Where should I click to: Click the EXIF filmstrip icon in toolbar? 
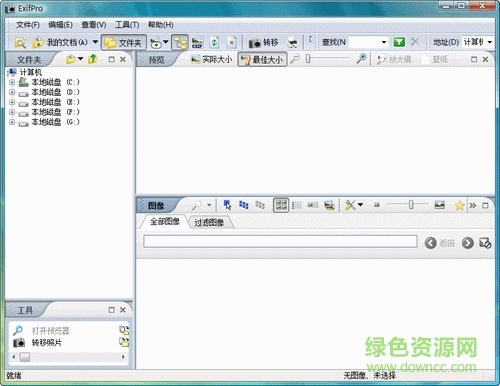pos(197,43)
